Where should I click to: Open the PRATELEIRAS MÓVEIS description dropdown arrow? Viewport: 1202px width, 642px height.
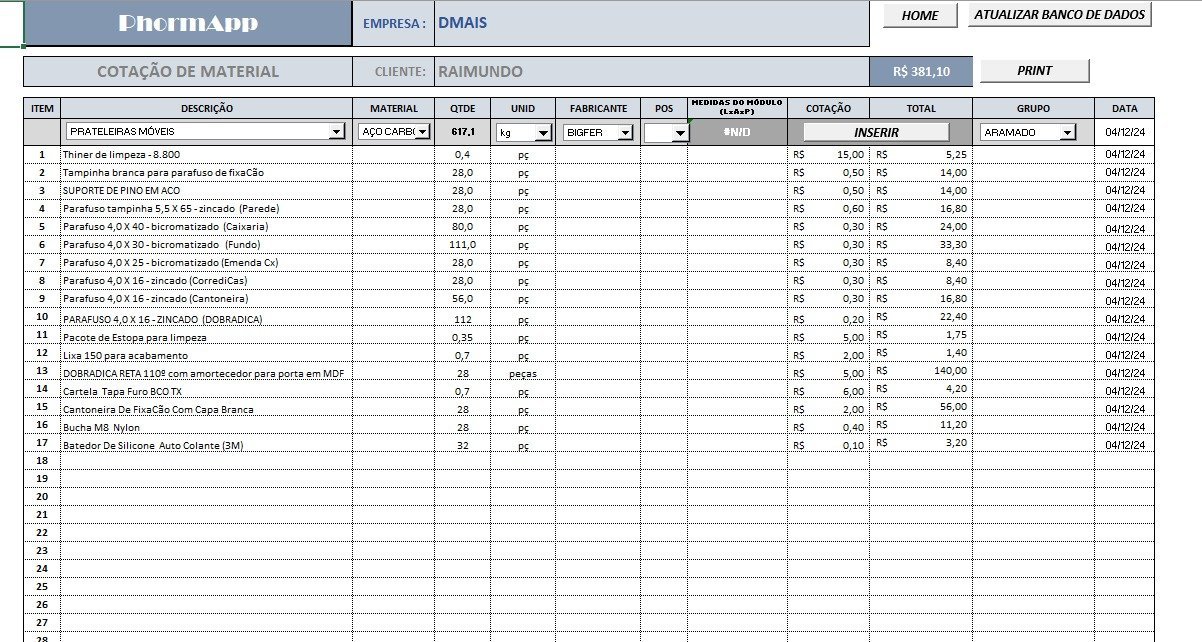336,132
